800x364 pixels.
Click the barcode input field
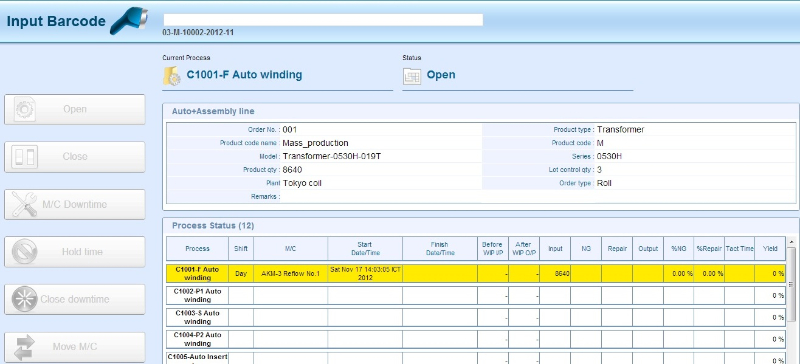point(323,20)
